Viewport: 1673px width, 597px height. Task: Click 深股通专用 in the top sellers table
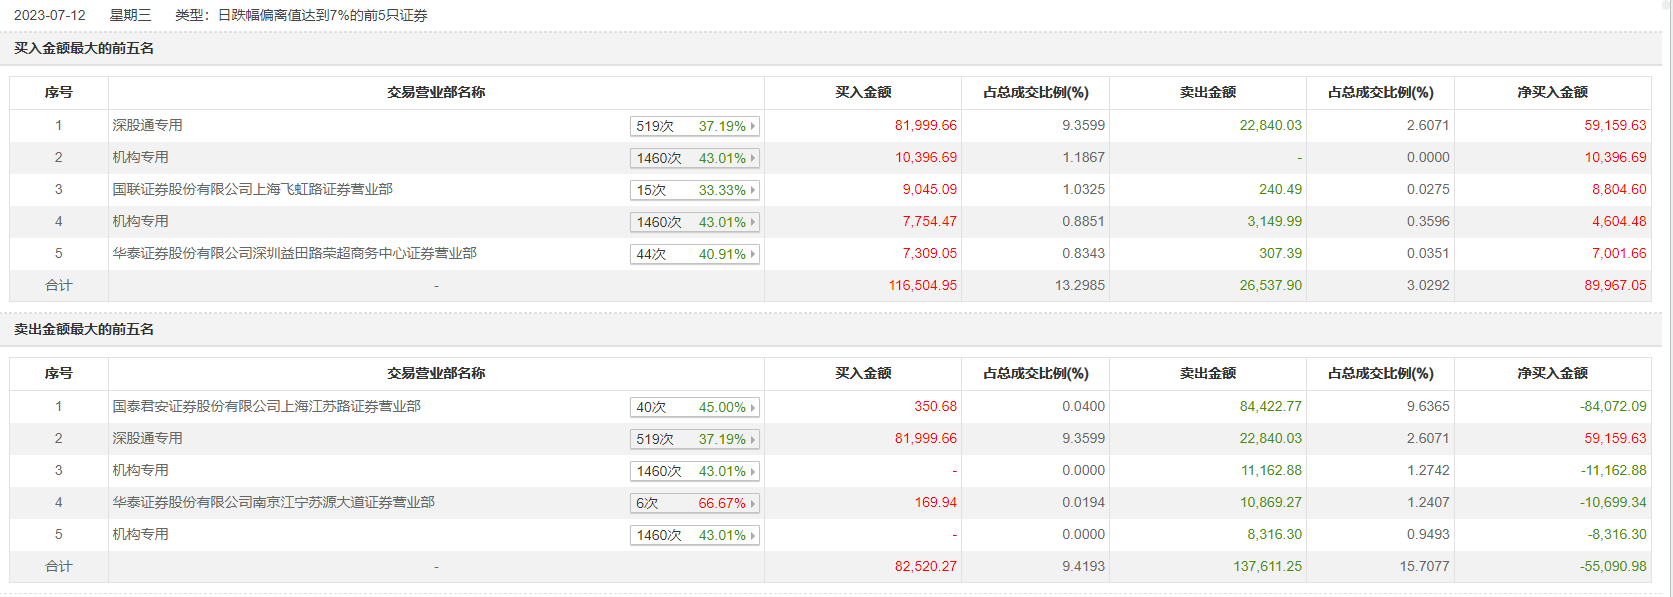(x=147, y=438)
